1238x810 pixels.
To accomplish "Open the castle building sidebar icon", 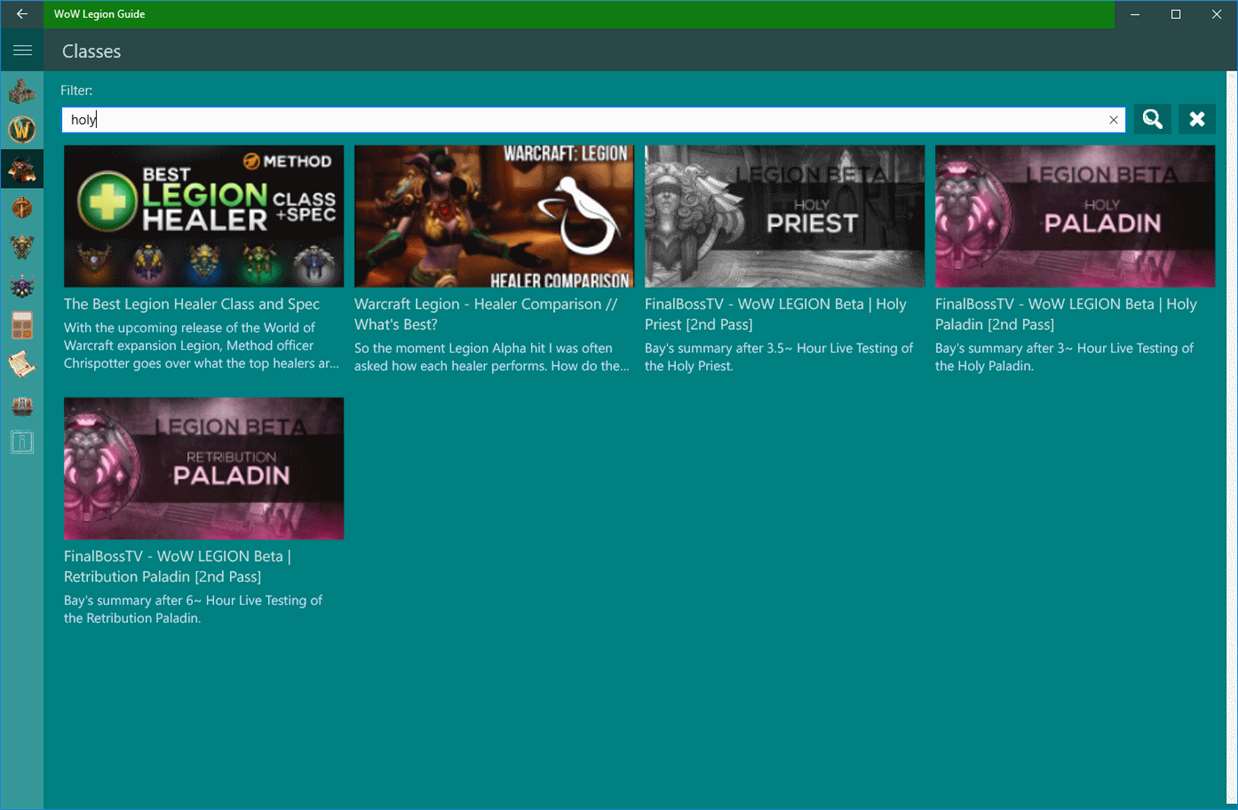I will point(22,91).
